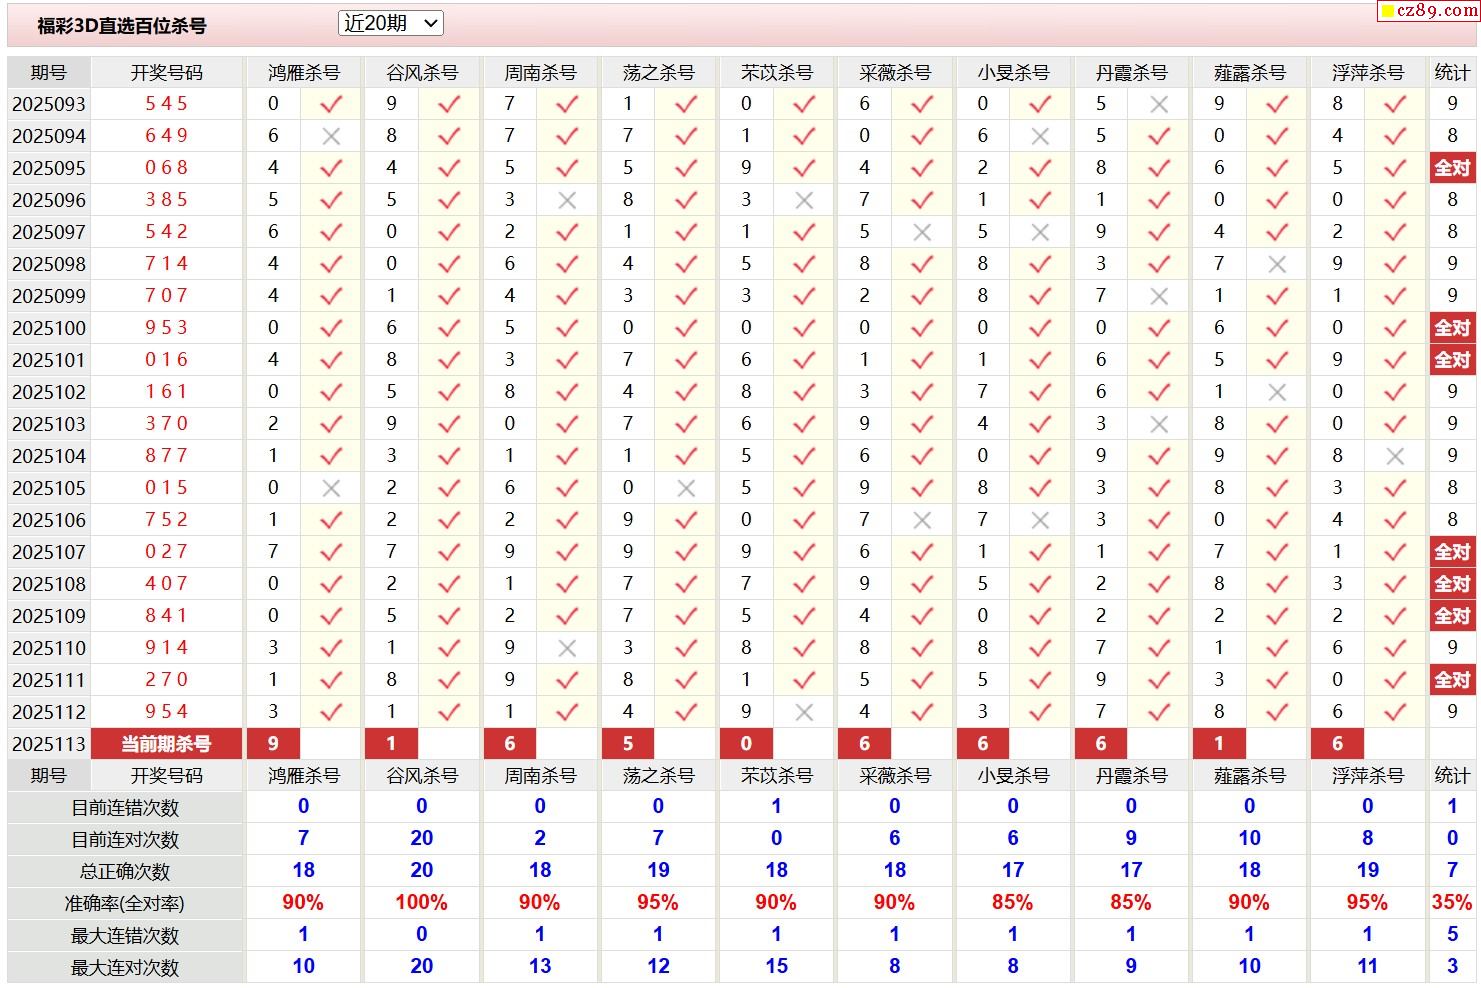Image resolution: width=1481 pixels, height=988 pixels.
Task: Click period number 2025113 in the first column
Action: coord(49,744)
